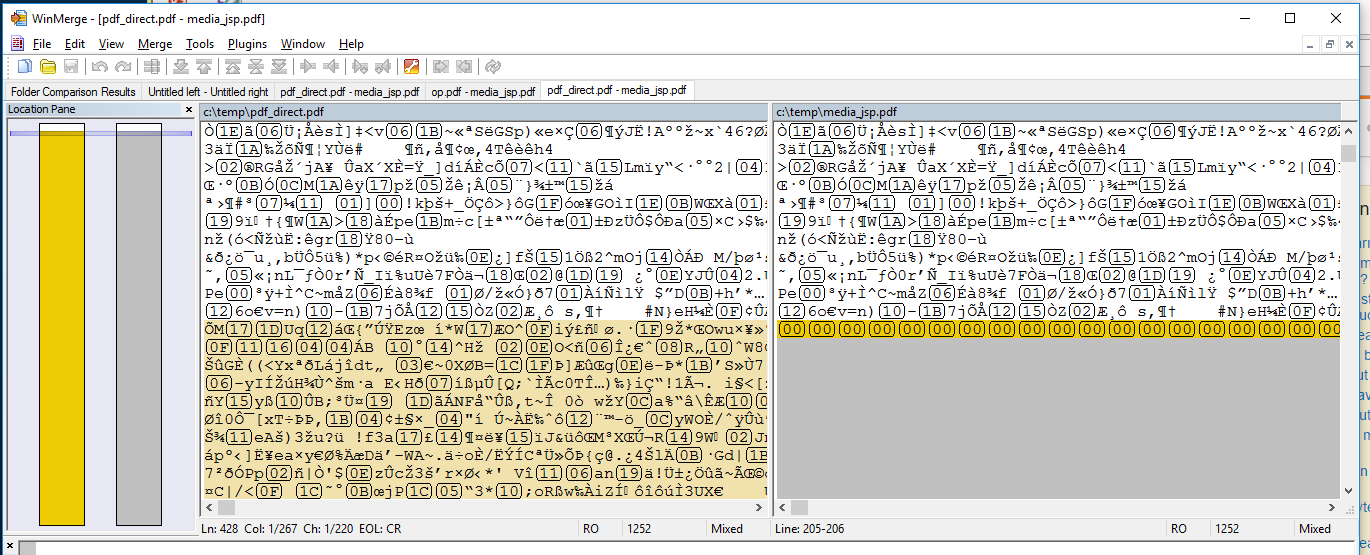The width and height of the screenshot is (1370, 555).
Task: Open the Options wrench icon
Action: (411, 66)
